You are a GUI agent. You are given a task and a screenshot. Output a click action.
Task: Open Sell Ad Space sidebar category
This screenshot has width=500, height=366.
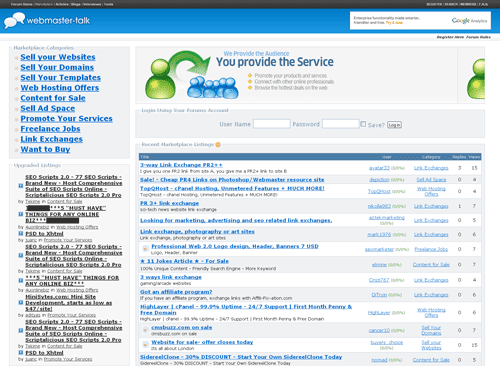coord(48,108)
